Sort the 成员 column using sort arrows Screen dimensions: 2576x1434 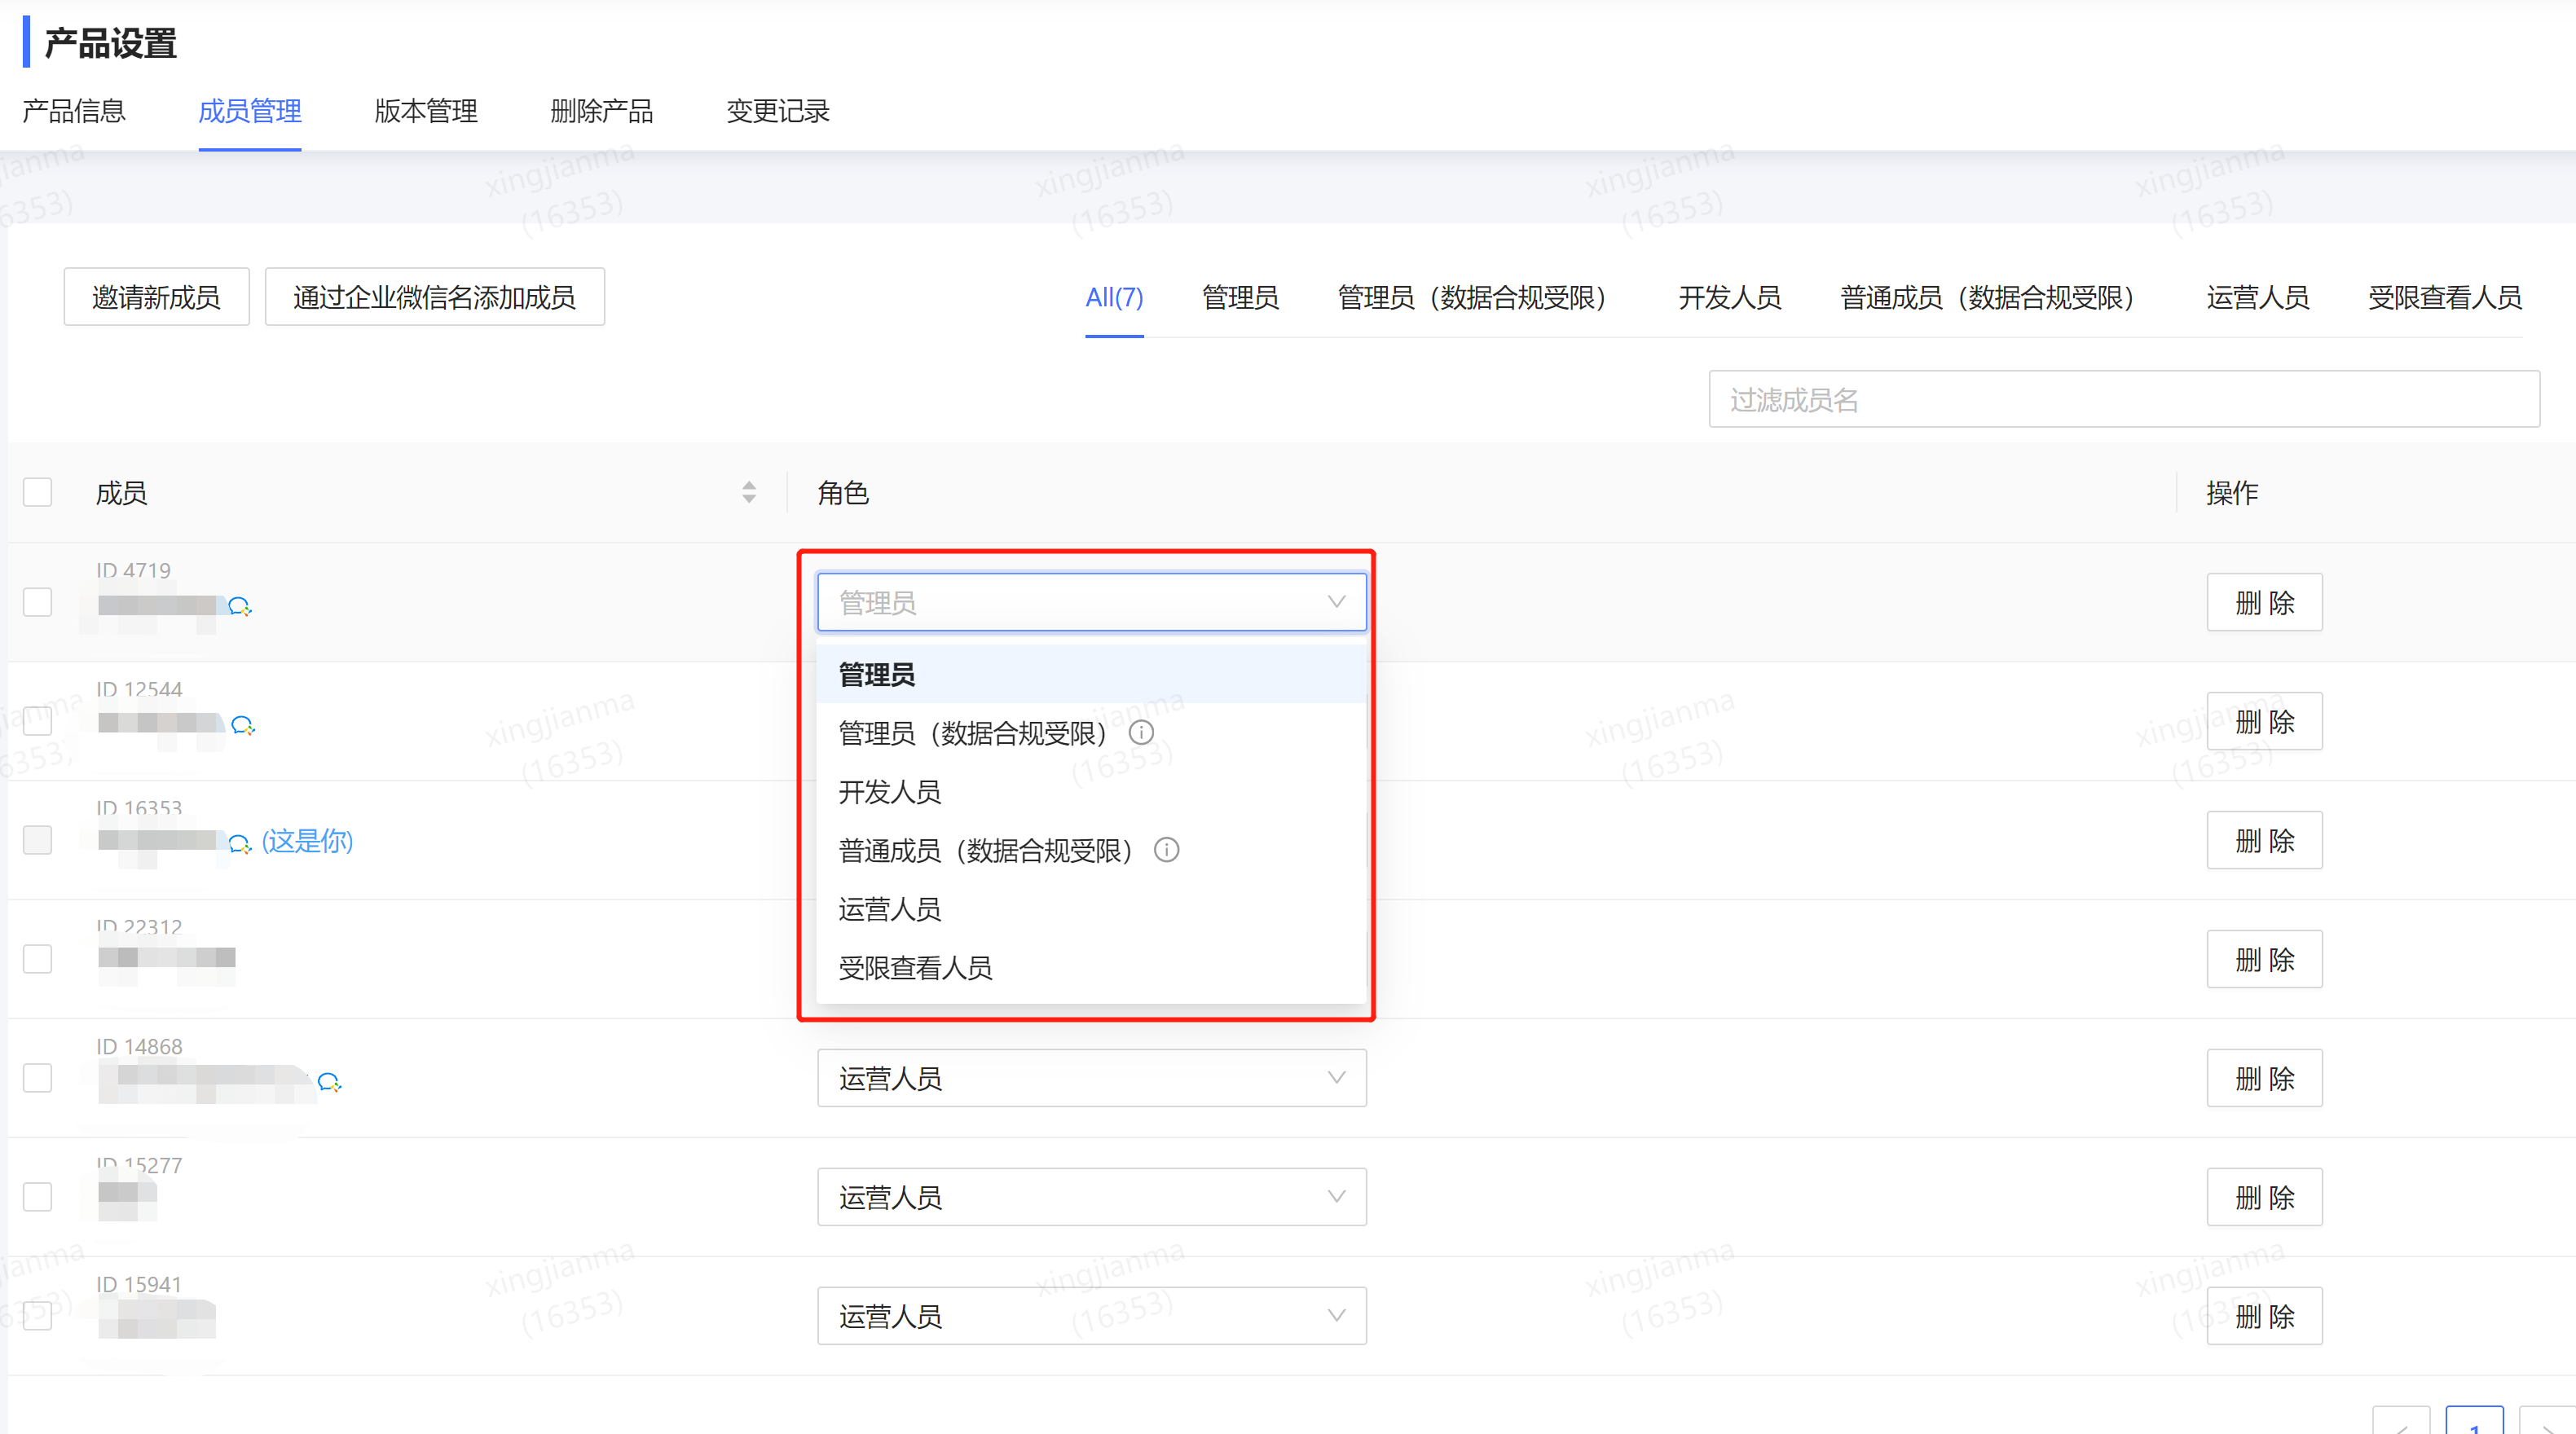749,492
